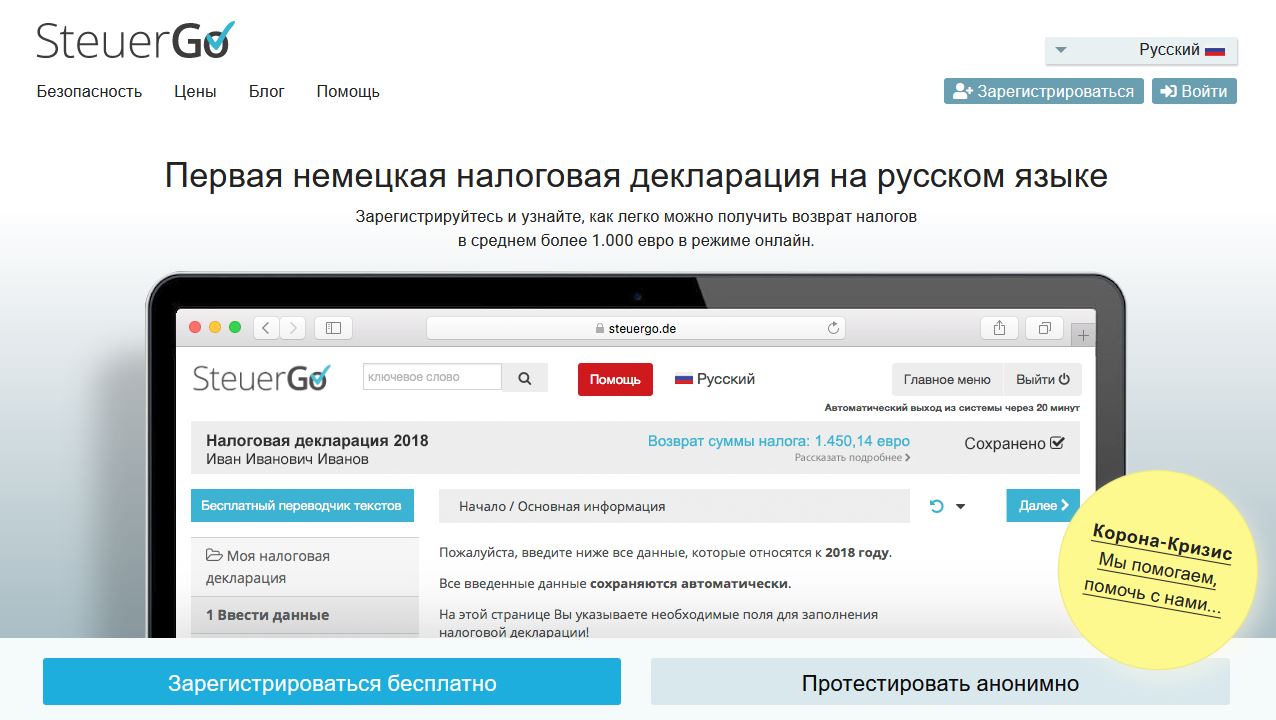Click the Протестировать анонимно button
The height and width of the screenshot is (720, 1276).
[940, 682]
